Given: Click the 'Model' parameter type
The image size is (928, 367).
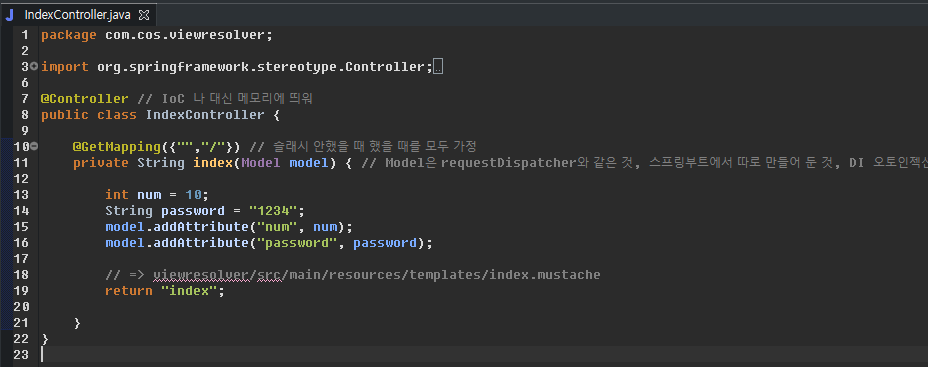Looking at the screenshot, I should pos(261,163).
